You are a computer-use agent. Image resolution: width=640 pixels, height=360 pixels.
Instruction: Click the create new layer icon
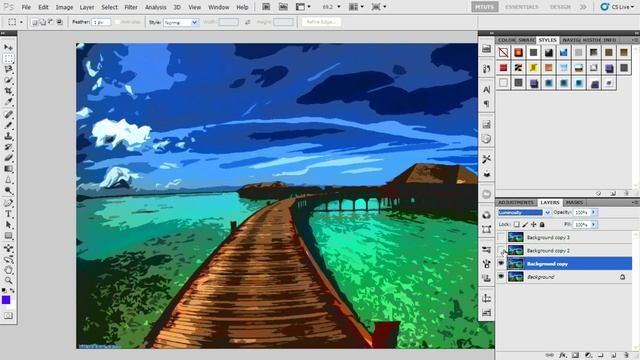[613, 356]
